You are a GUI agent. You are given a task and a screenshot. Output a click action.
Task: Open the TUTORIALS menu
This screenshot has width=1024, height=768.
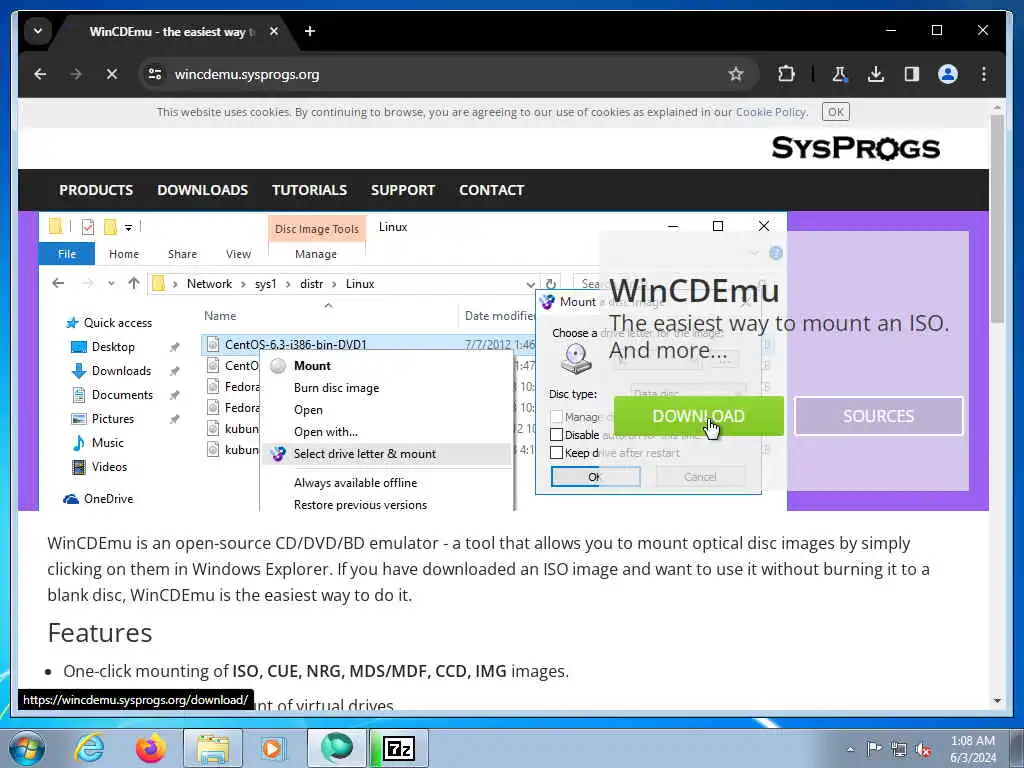[x=310, y=190]
